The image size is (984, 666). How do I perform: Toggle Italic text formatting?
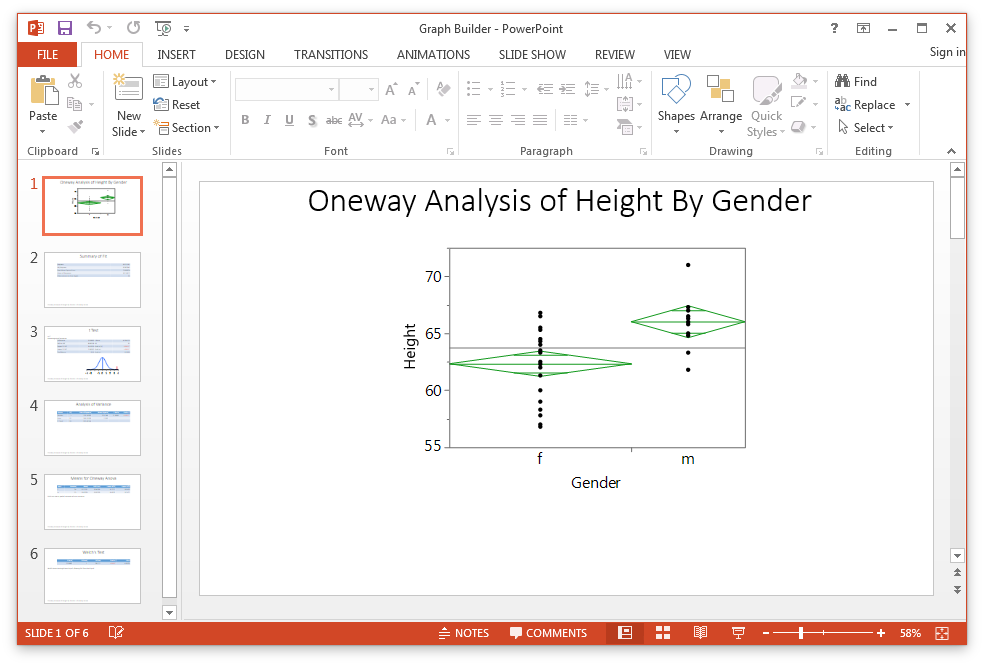pyautogui.click(x=267, y=120)
